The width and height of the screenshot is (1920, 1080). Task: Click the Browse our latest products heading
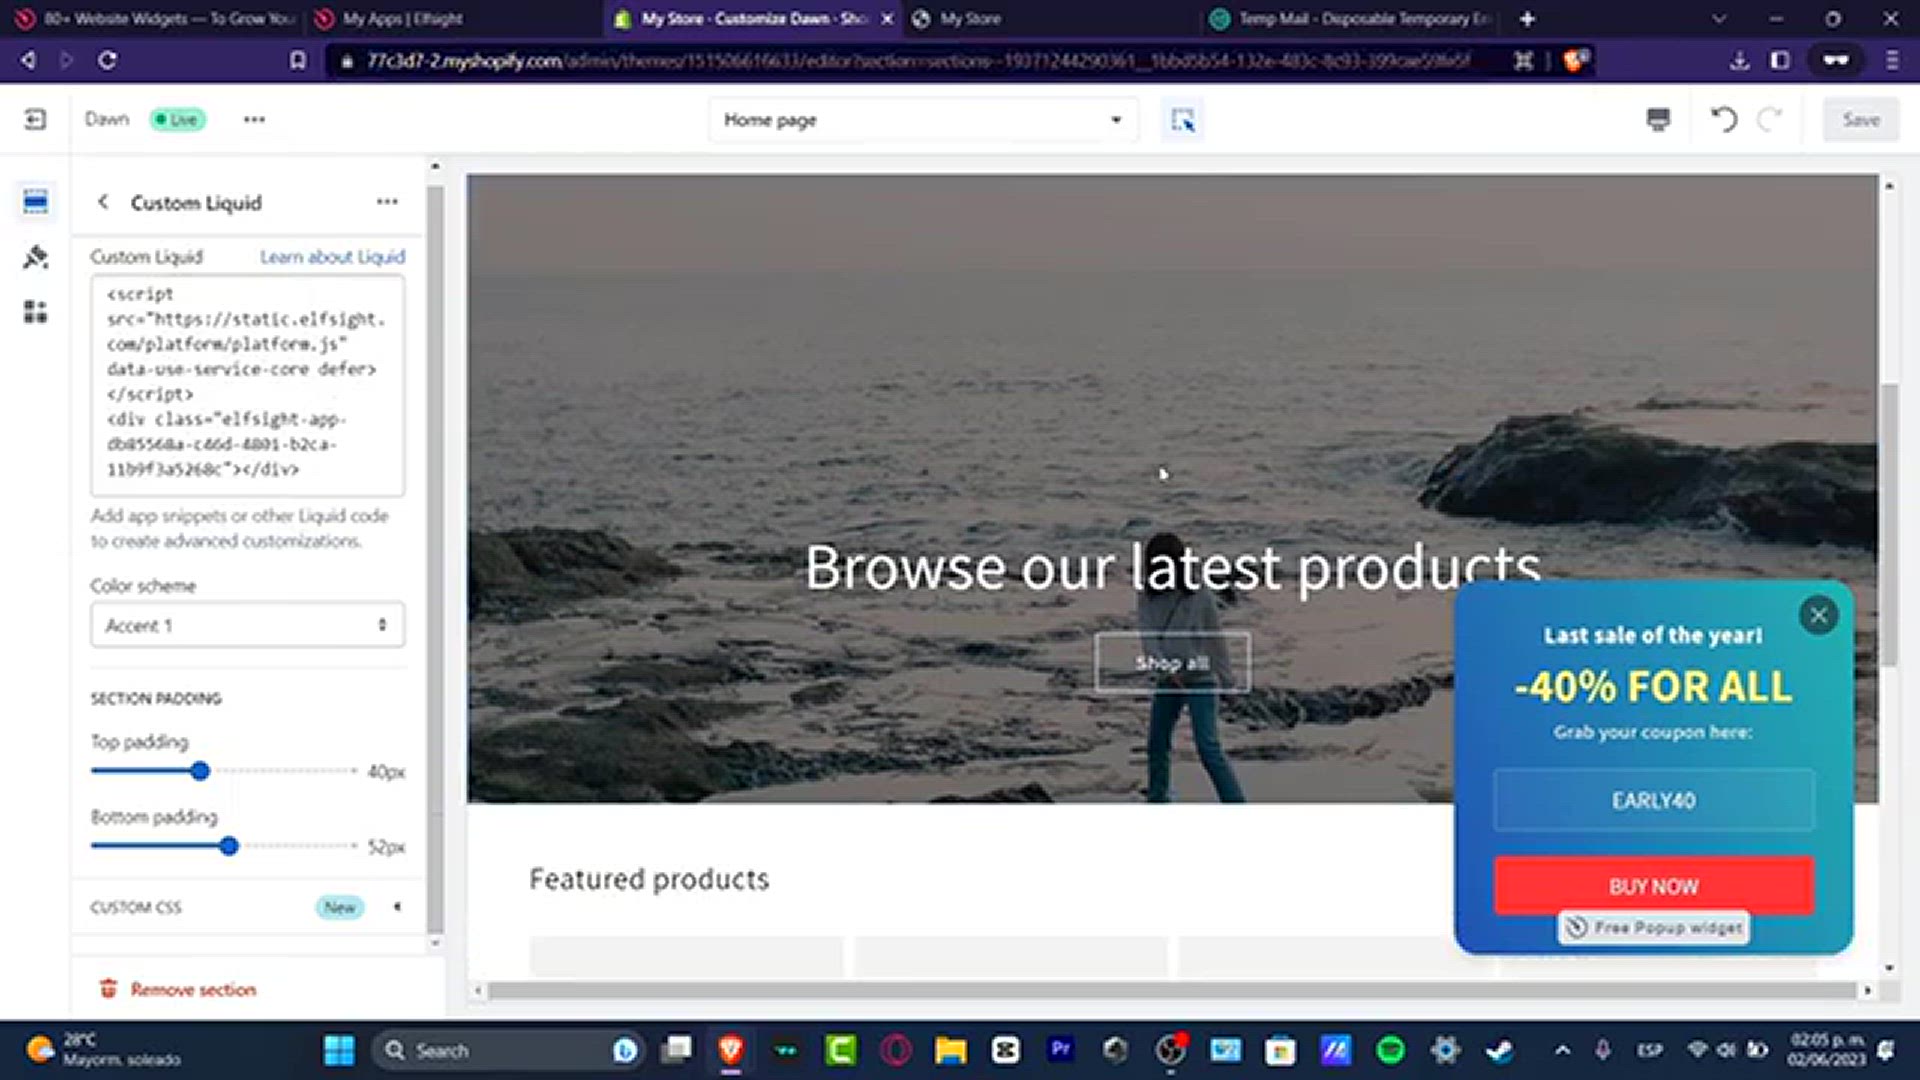point(1172,567)
